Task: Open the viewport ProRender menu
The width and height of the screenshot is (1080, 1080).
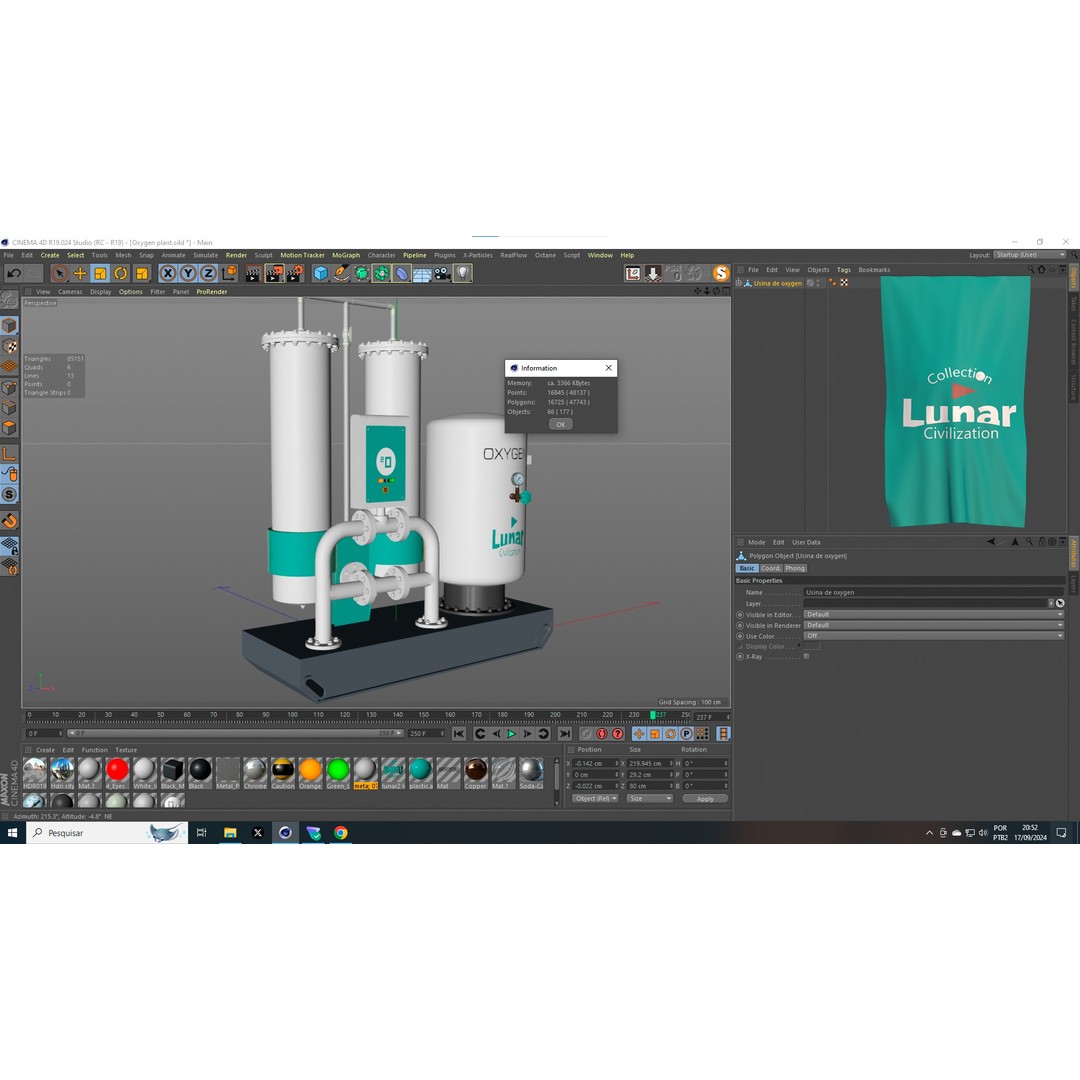Action: (211, 292)
